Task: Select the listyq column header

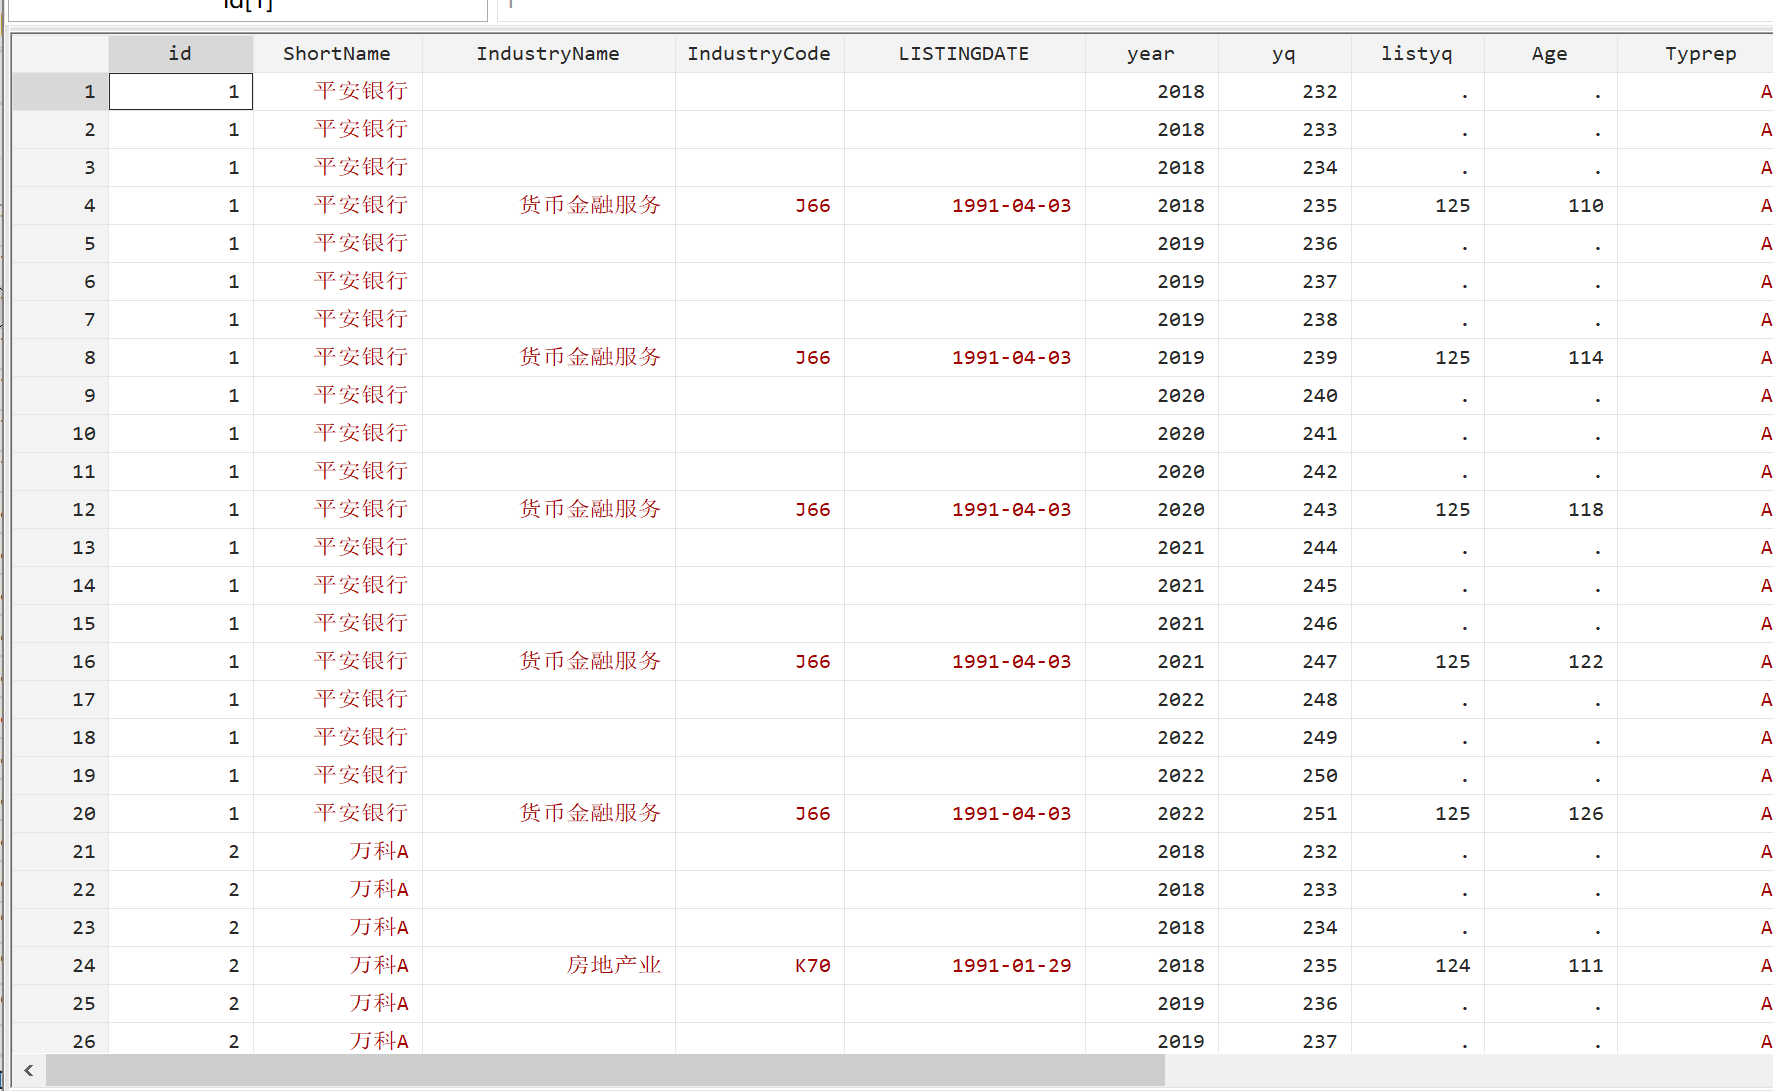Action: (1417, 54)
